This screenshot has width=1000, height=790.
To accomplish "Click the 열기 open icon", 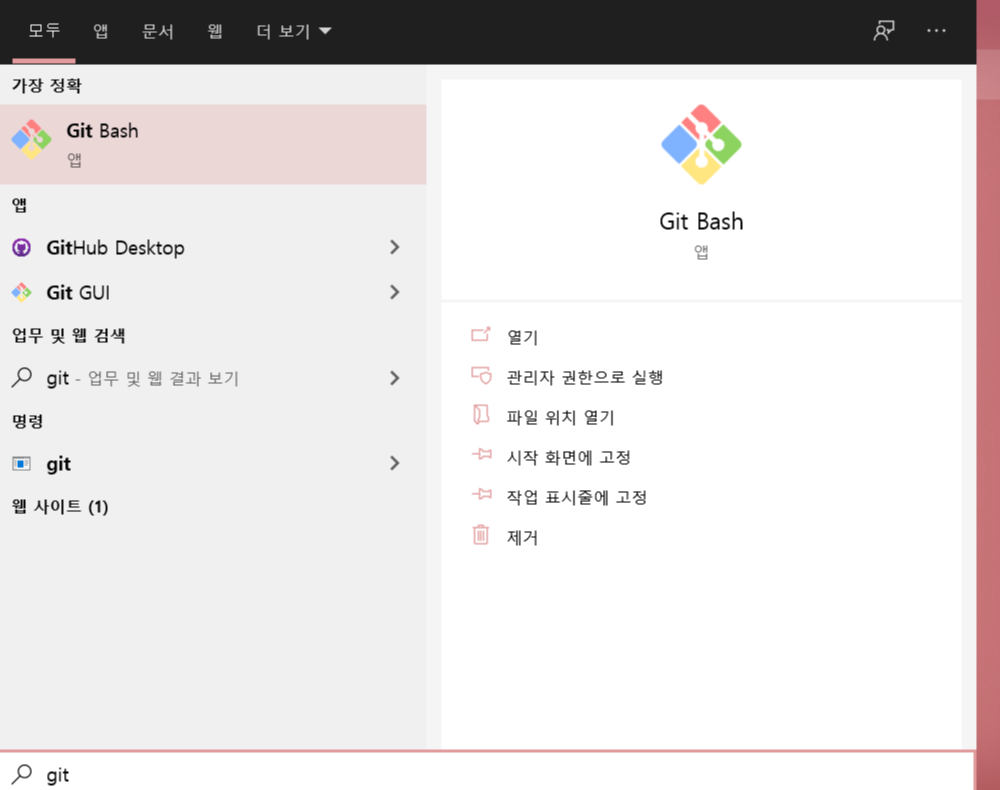I will (481, 335).
